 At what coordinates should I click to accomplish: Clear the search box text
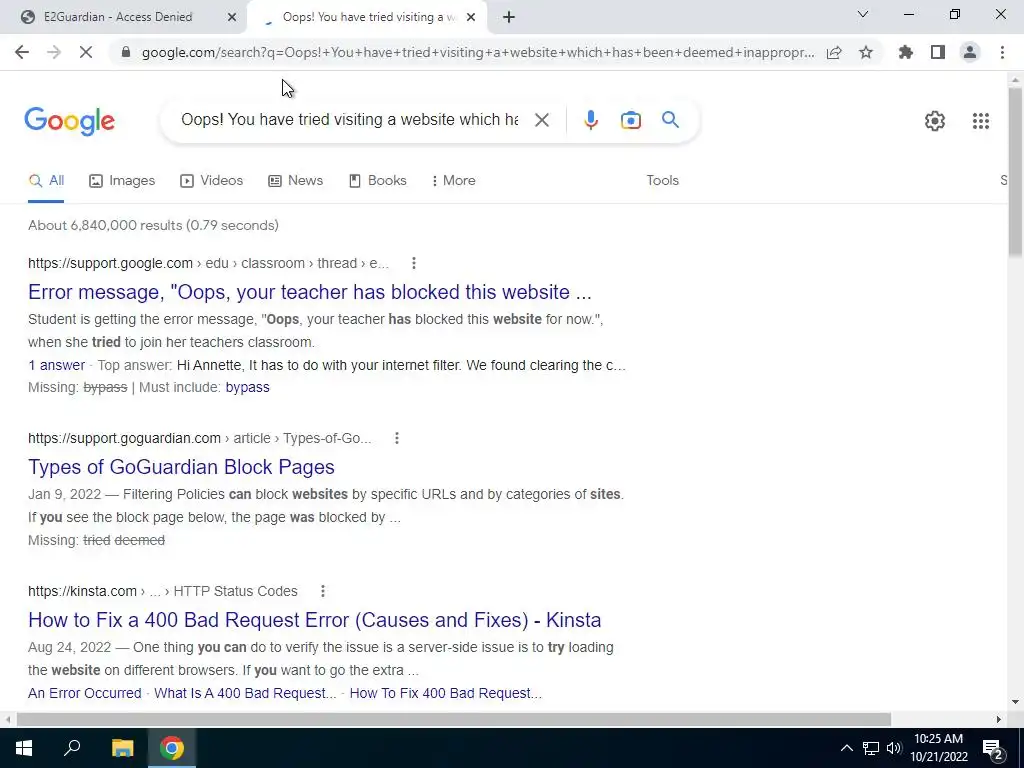[541, 120]
